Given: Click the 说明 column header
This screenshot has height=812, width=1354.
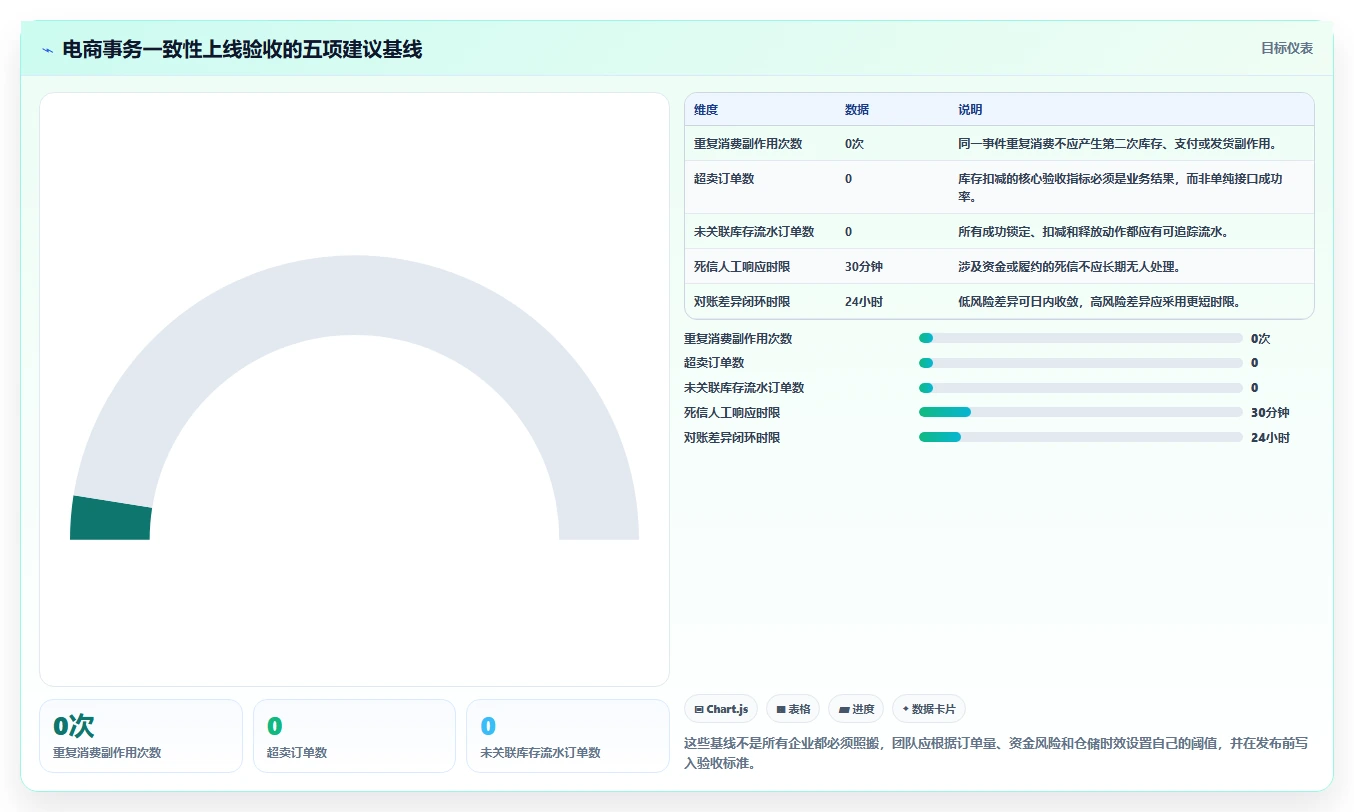Looking at the screenshot, I should click(970, 110).
